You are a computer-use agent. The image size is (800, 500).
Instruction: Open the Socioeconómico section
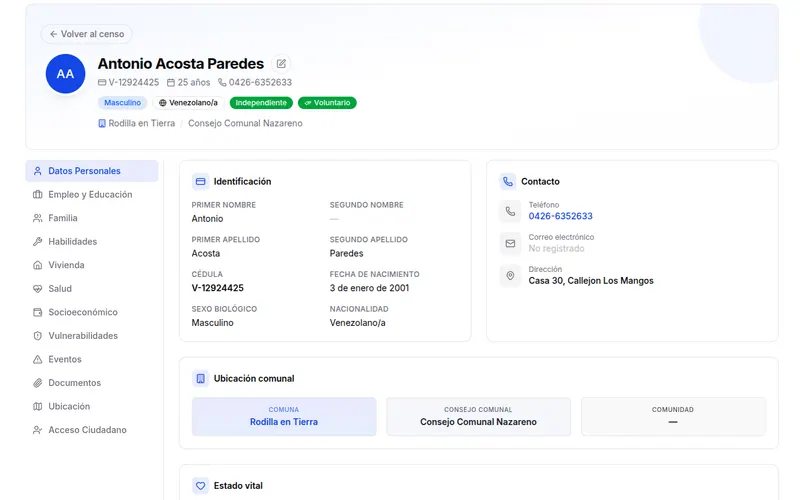click(x=92, y=312)
